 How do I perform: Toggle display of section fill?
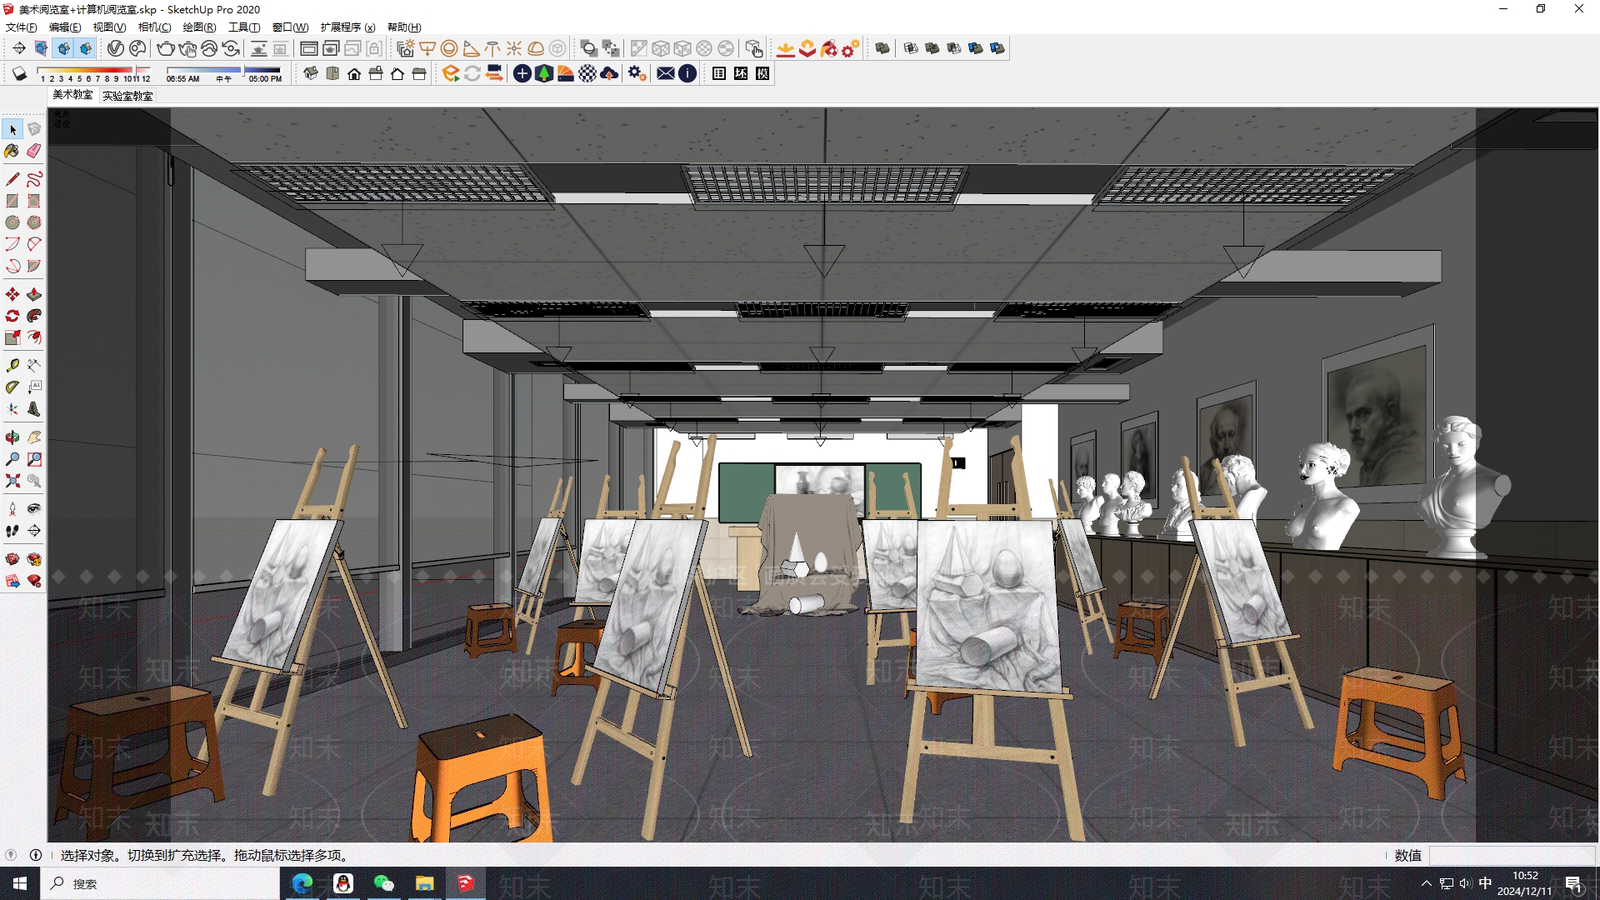pyautogui.click(x=85, y=48)
